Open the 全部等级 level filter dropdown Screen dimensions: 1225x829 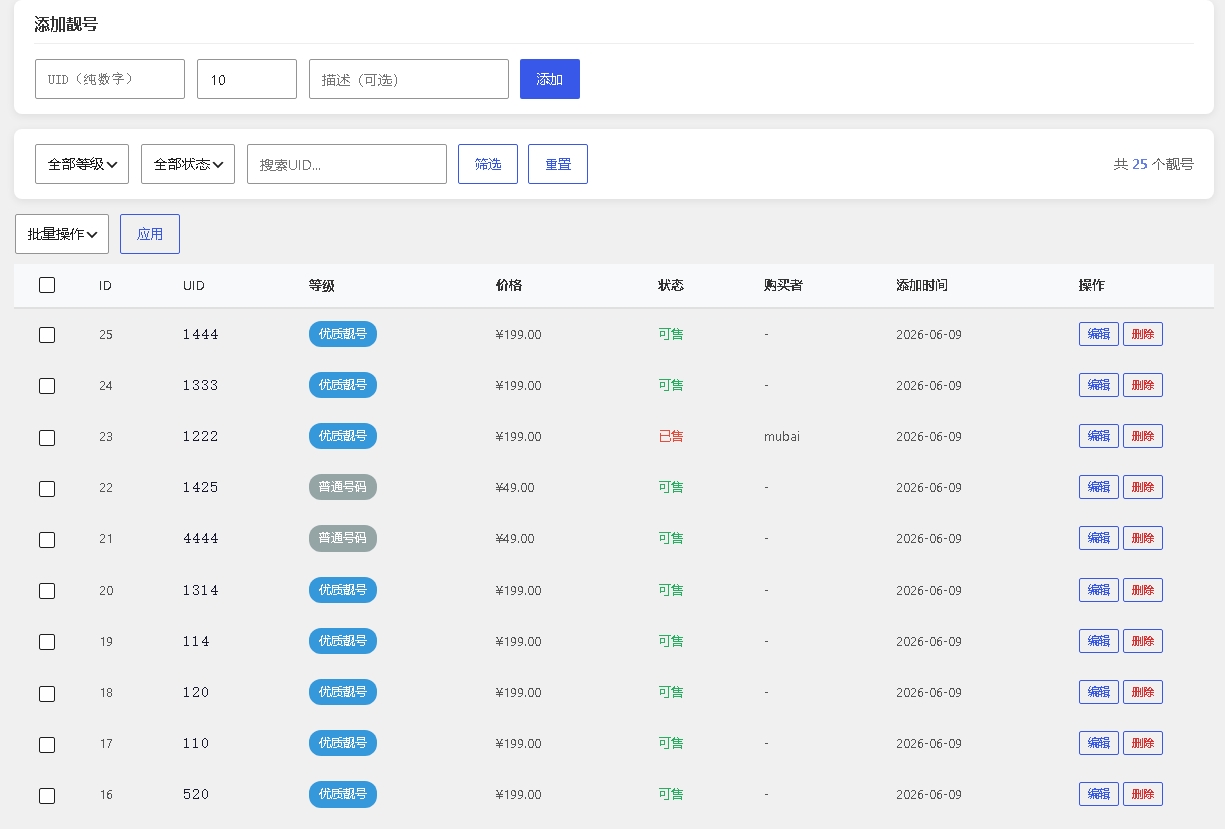click(82, 164)
